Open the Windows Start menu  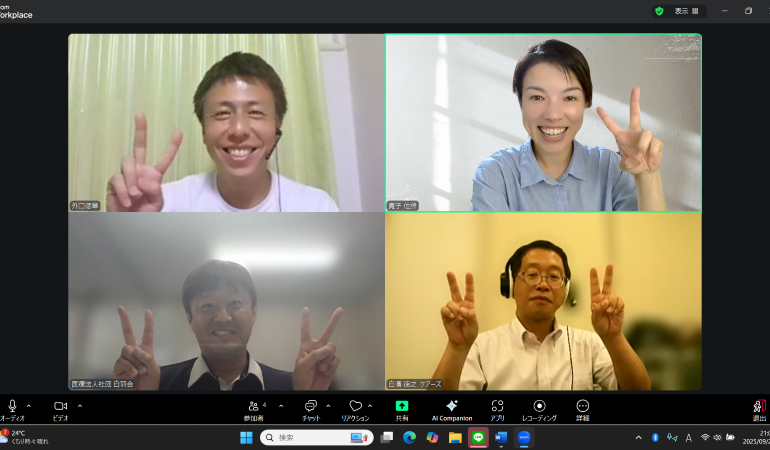tap(246, 437)
